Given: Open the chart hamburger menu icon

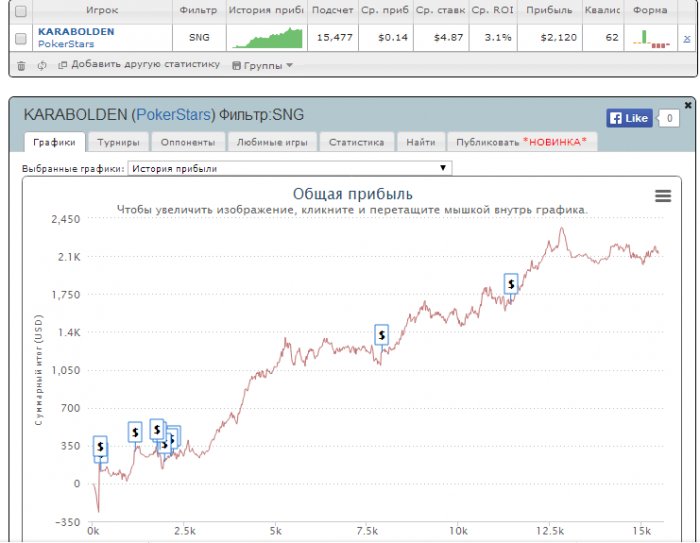Looking at the screenshot, I should tap(662, 196).
